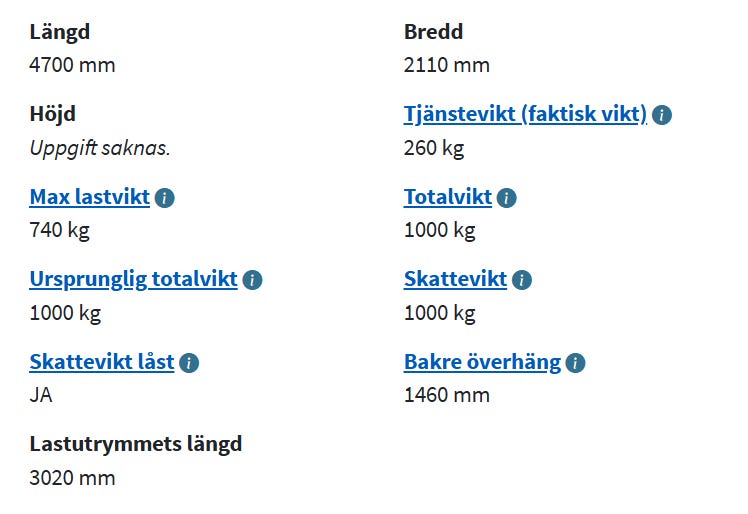Viewport: 748px width, 514px height.
Task: Open the Bakre överhäng link
Action: pyautogui.click(x=482, y=362)
